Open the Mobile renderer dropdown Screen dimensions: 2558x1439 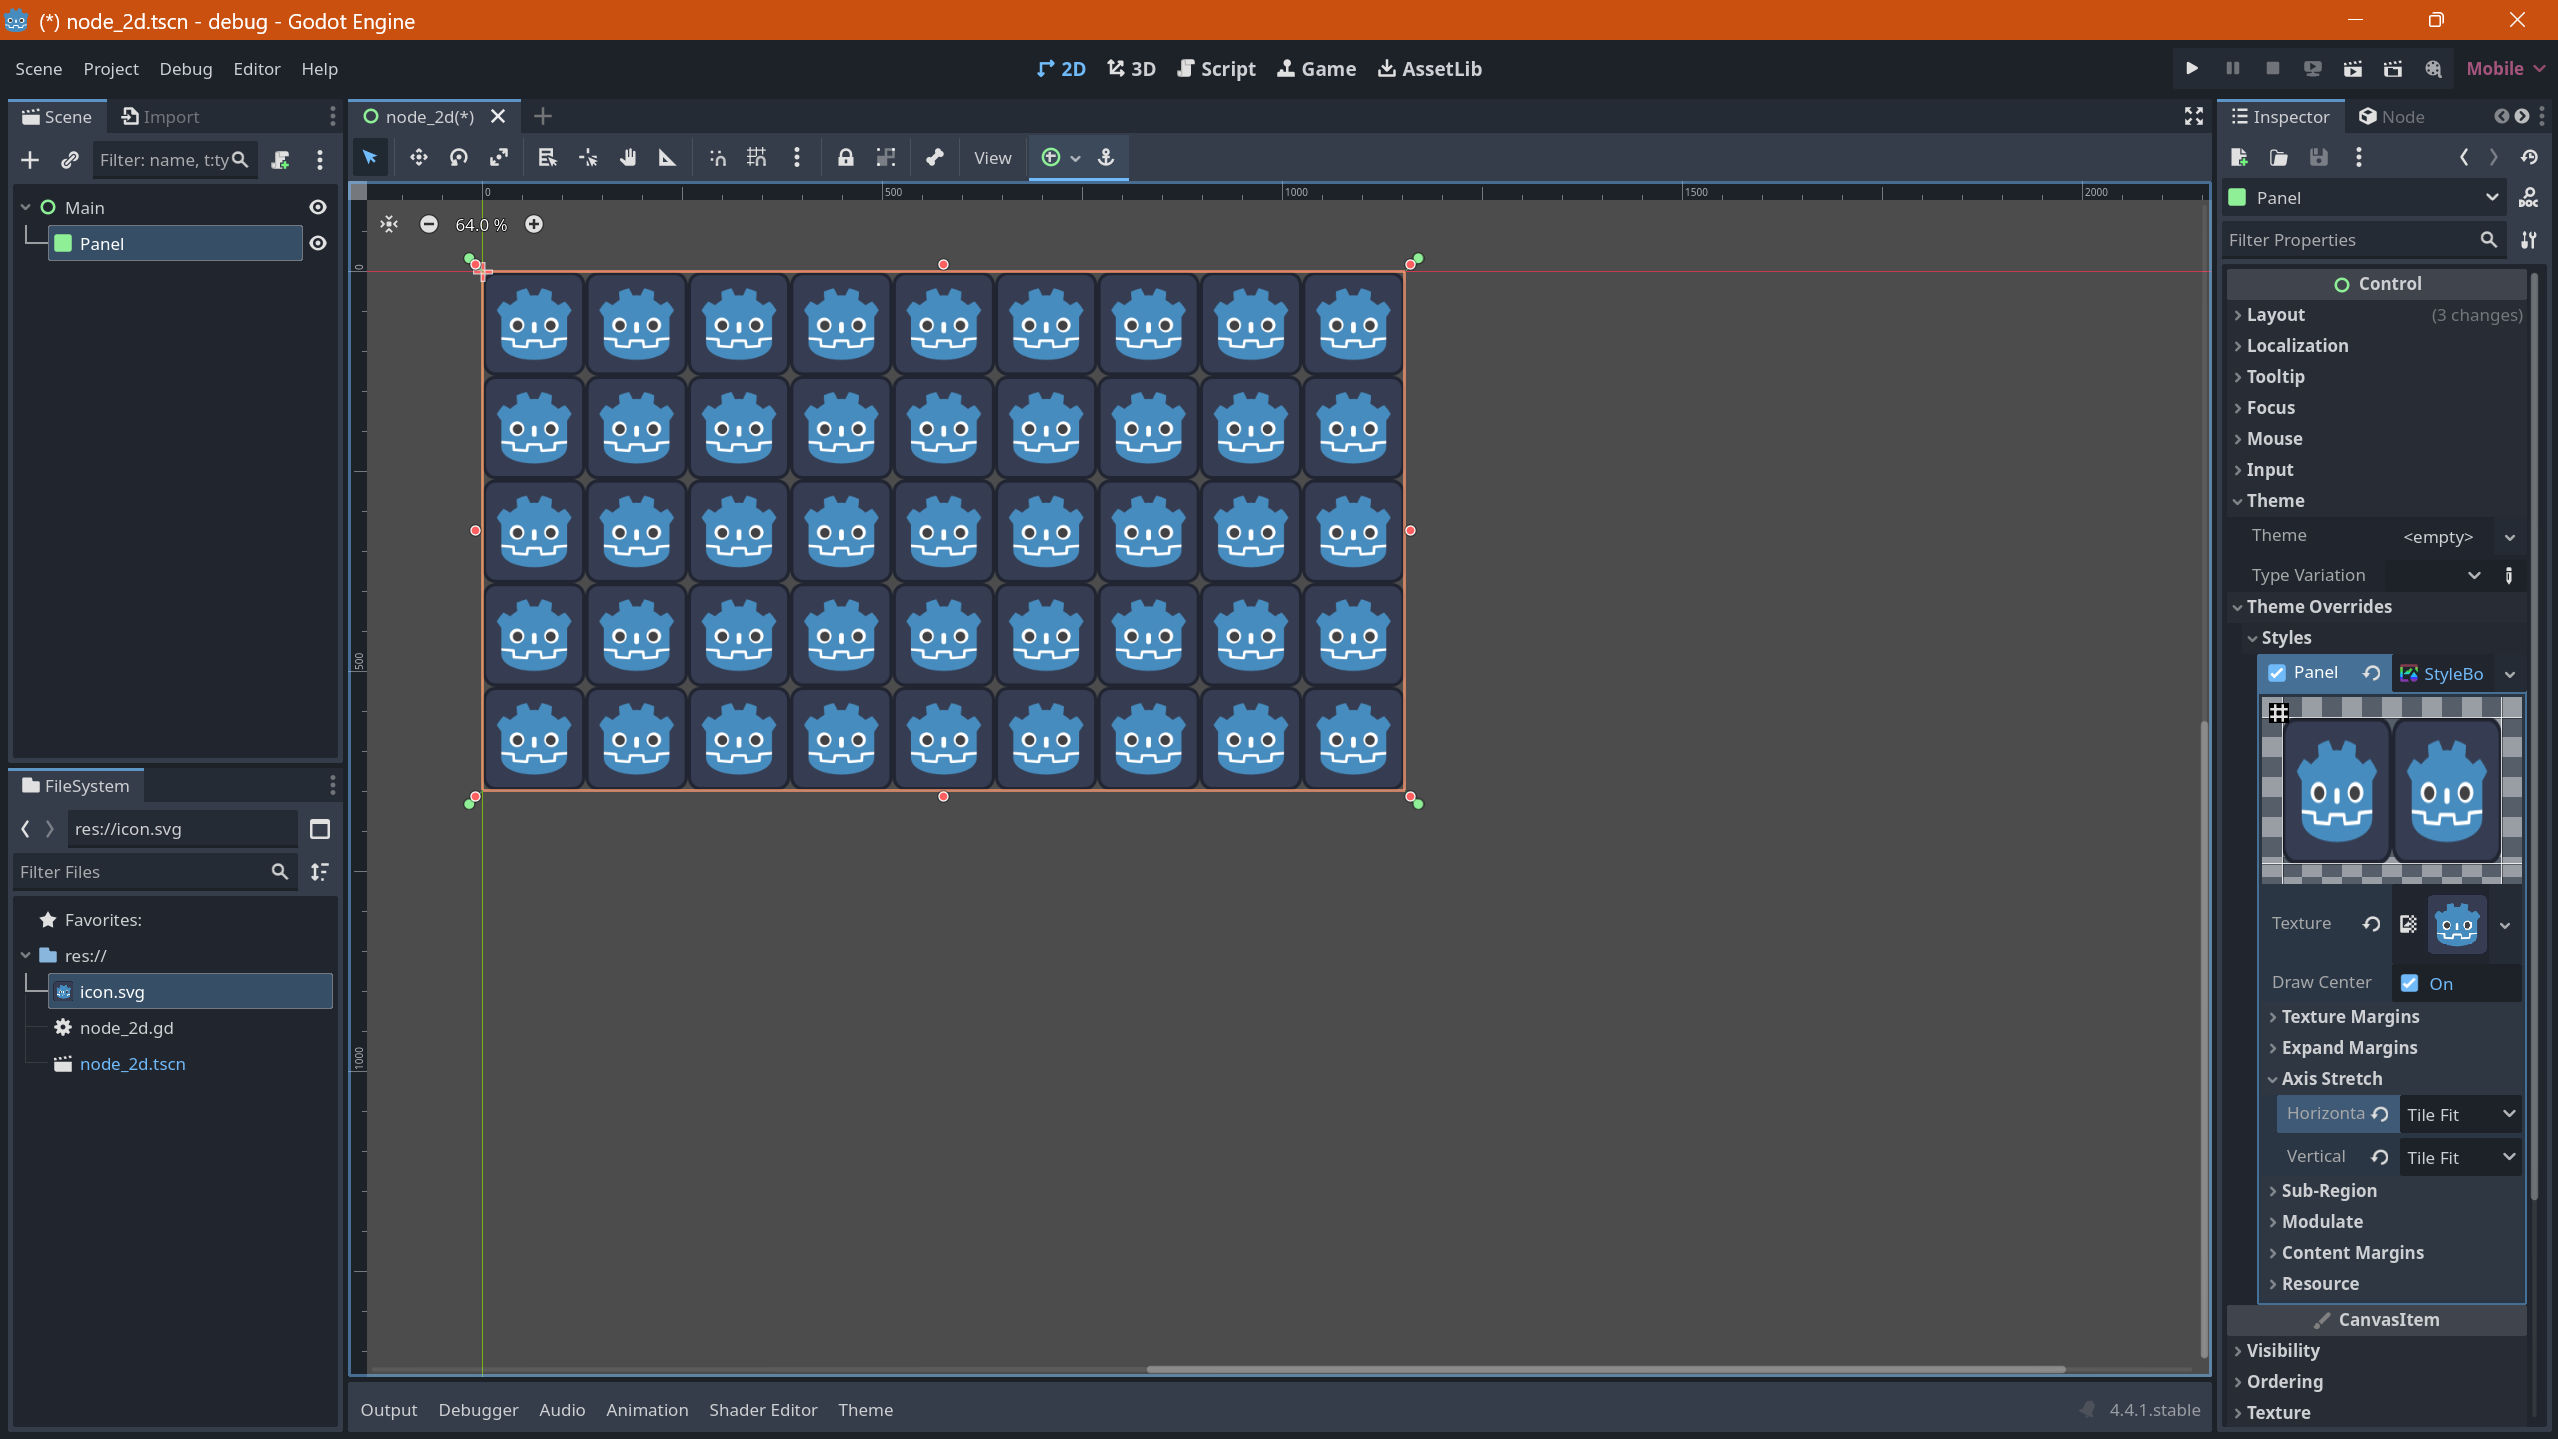2505,69
